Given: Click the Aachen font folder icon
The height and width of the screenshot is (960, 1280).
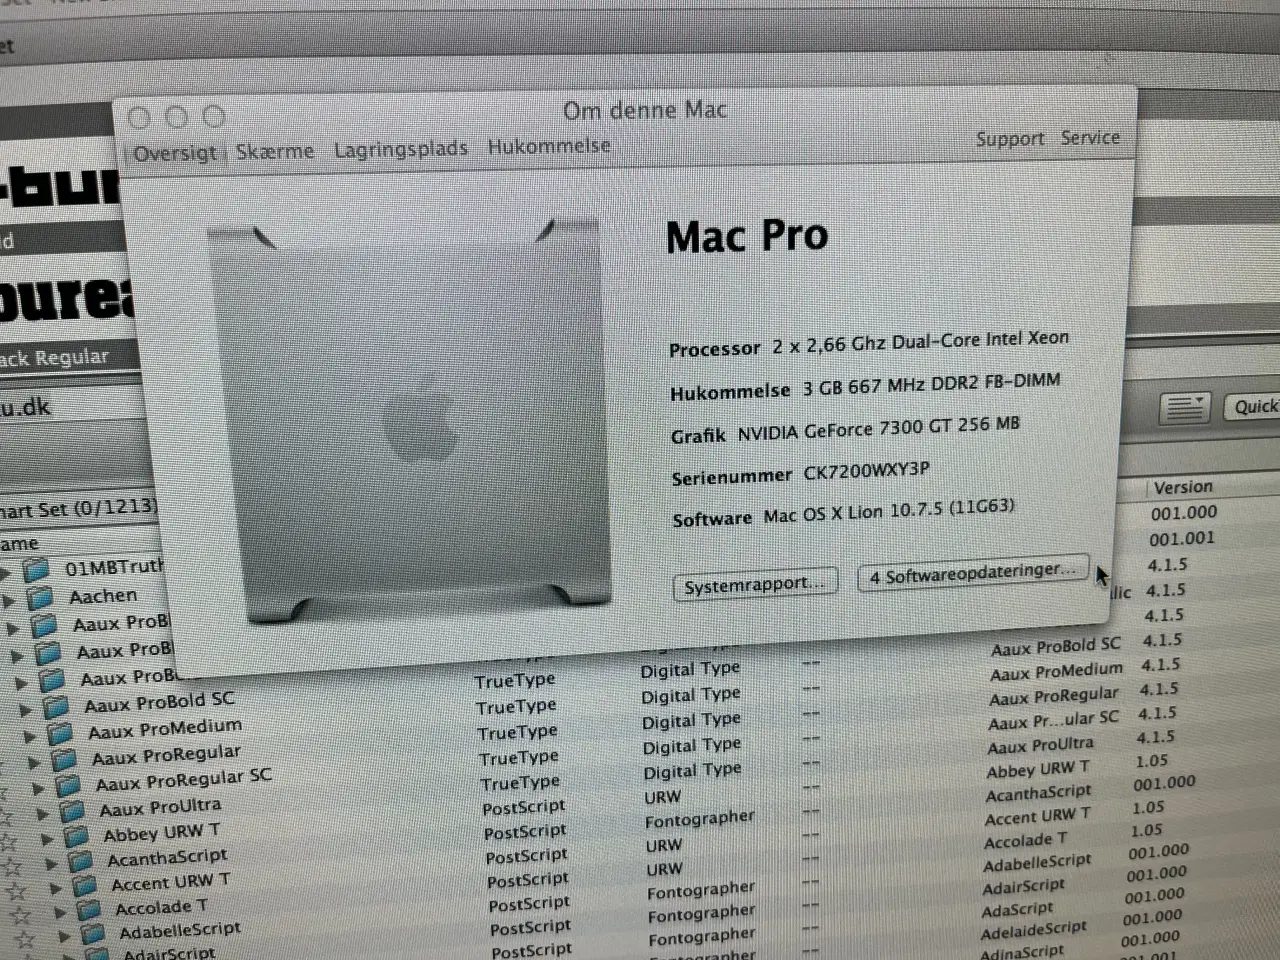Looking at the screenshot, I should [x=42, y=595].
